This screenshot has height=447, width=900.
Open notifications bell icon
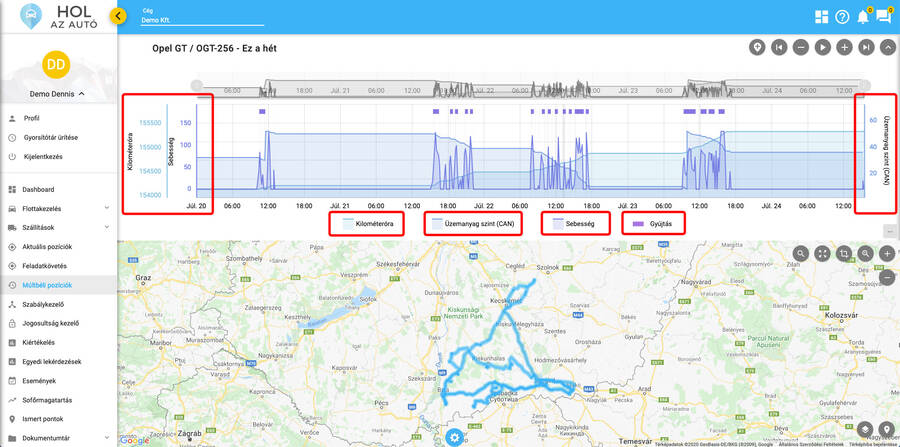pyautogui.click(x=864, y=17)
